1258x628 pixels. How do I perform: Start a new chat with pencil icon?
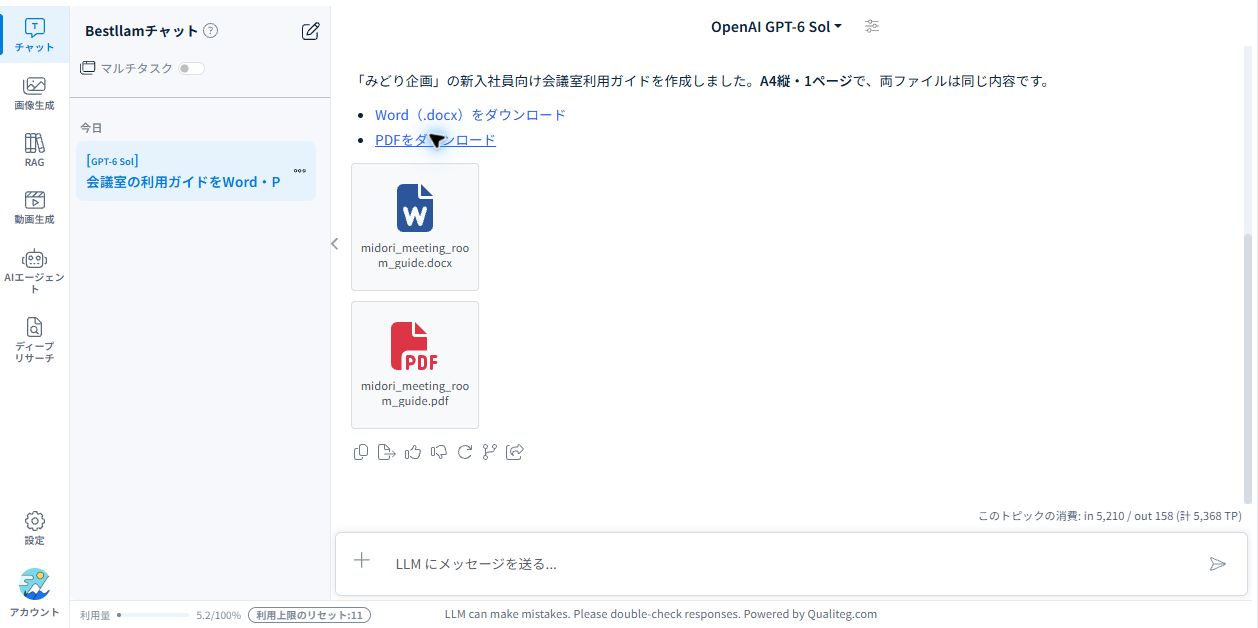310,31
